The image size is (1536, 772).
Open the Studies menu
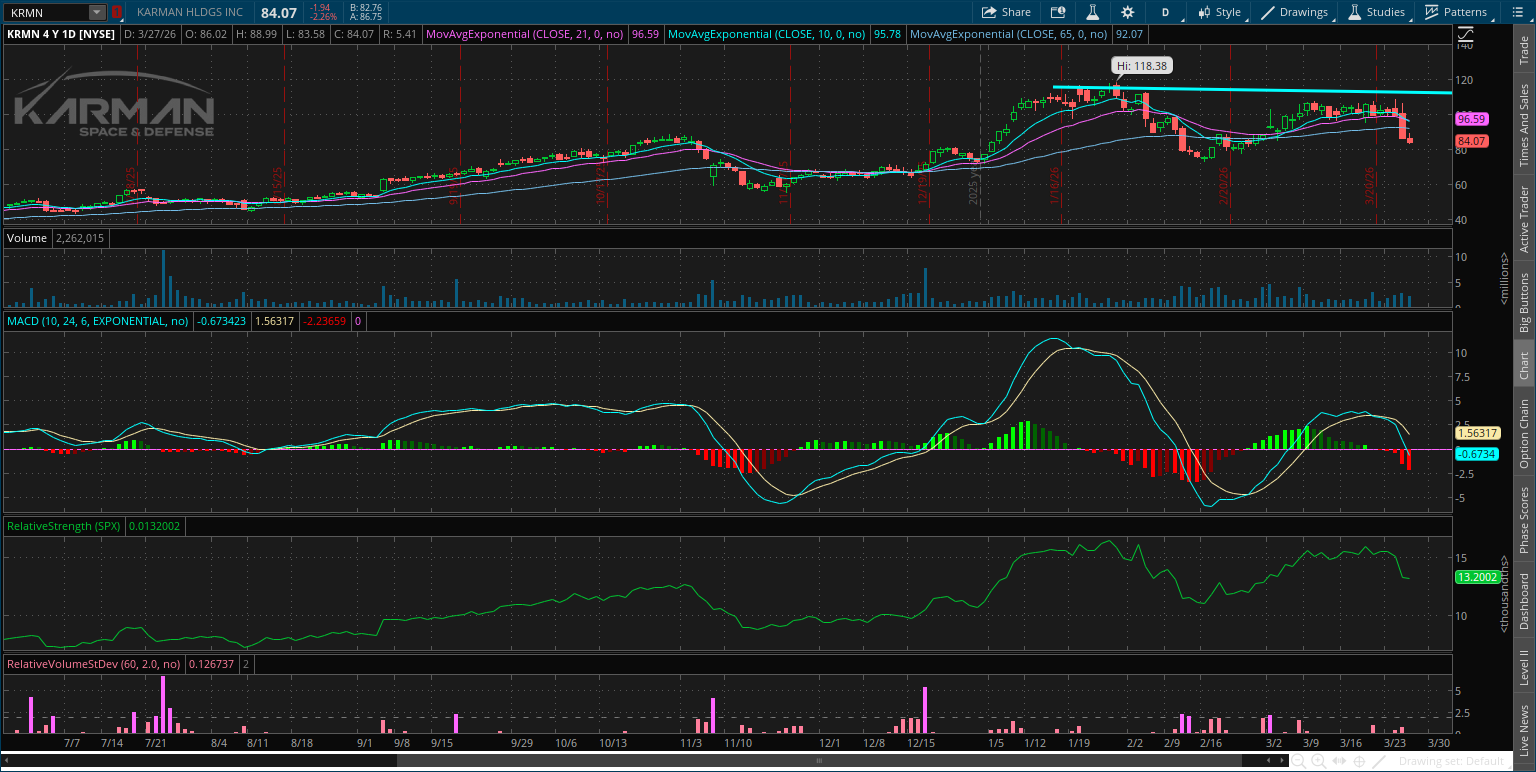pos(1377,12)
